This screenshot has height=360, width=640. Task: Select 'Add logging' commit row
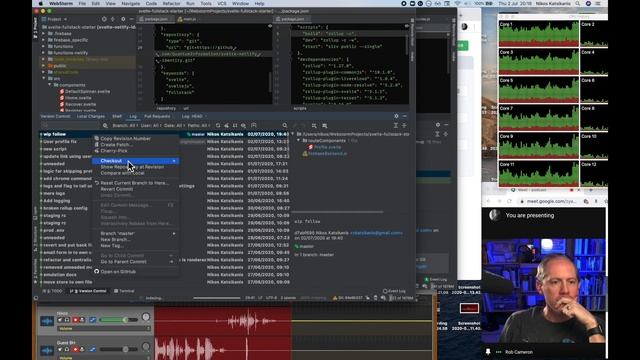tap(57, 201)
